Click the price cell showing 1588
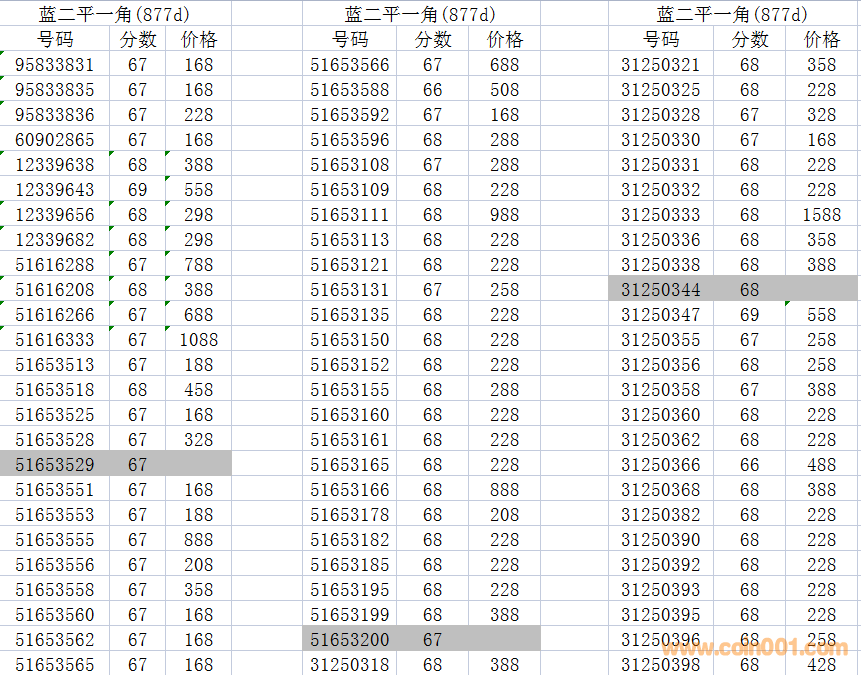861x675 pixels. 821,215
